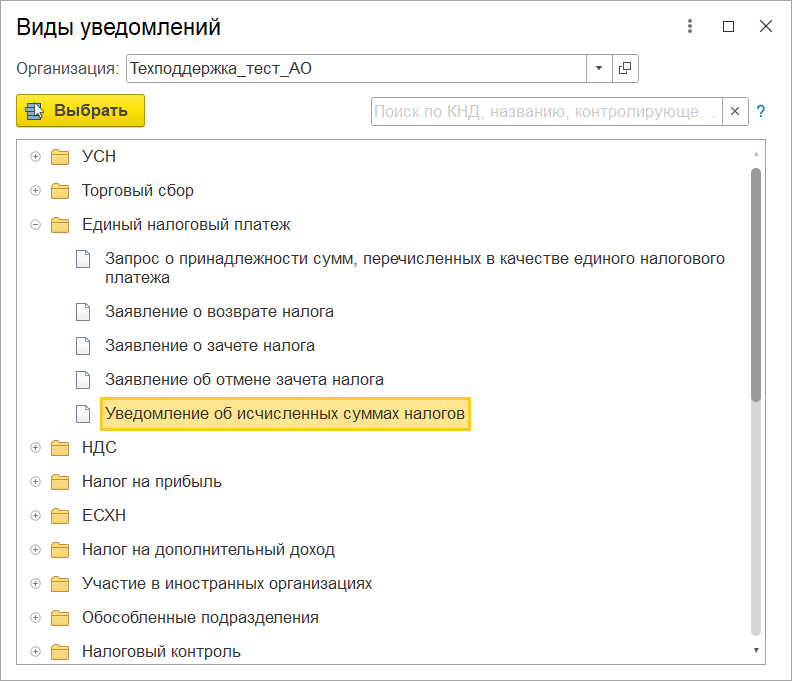Image resolution: width=792 pixels, height=681 pixels.
Task: Click the organization field Техподдержка_тест_АО
Action: pos(356,68)
